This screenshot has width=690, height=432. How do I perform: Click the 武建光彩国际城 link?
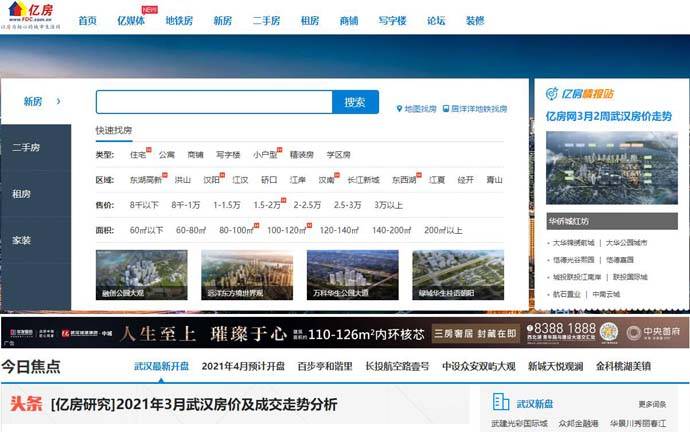519,424
